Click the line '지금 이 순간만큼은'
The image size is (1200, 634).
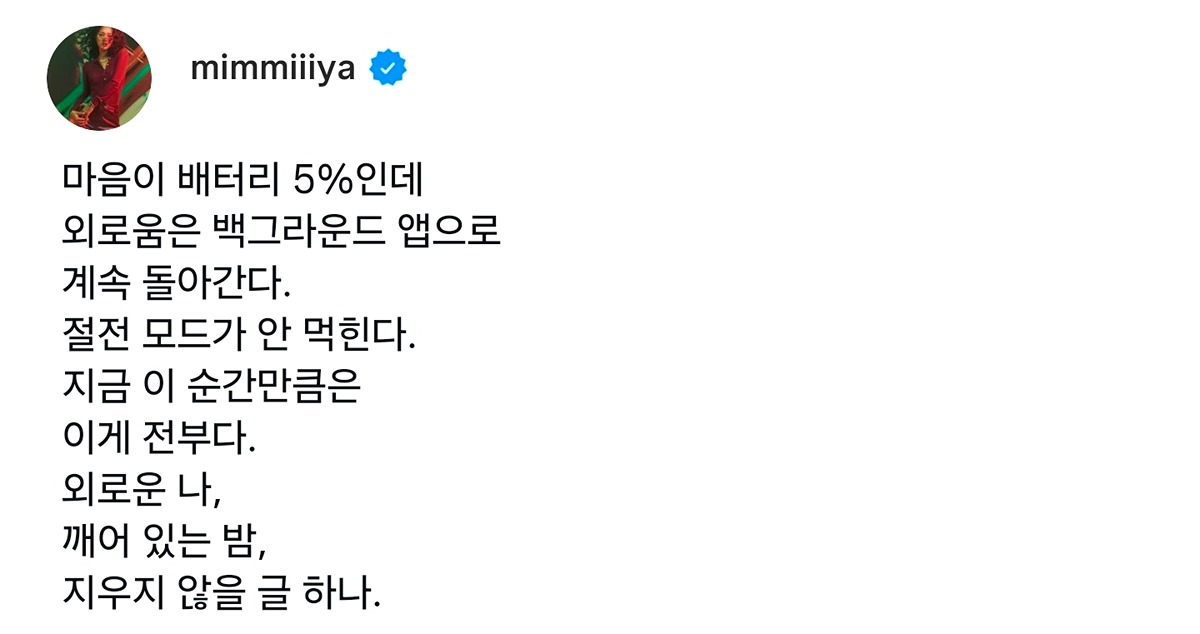[x=209, y=390]
